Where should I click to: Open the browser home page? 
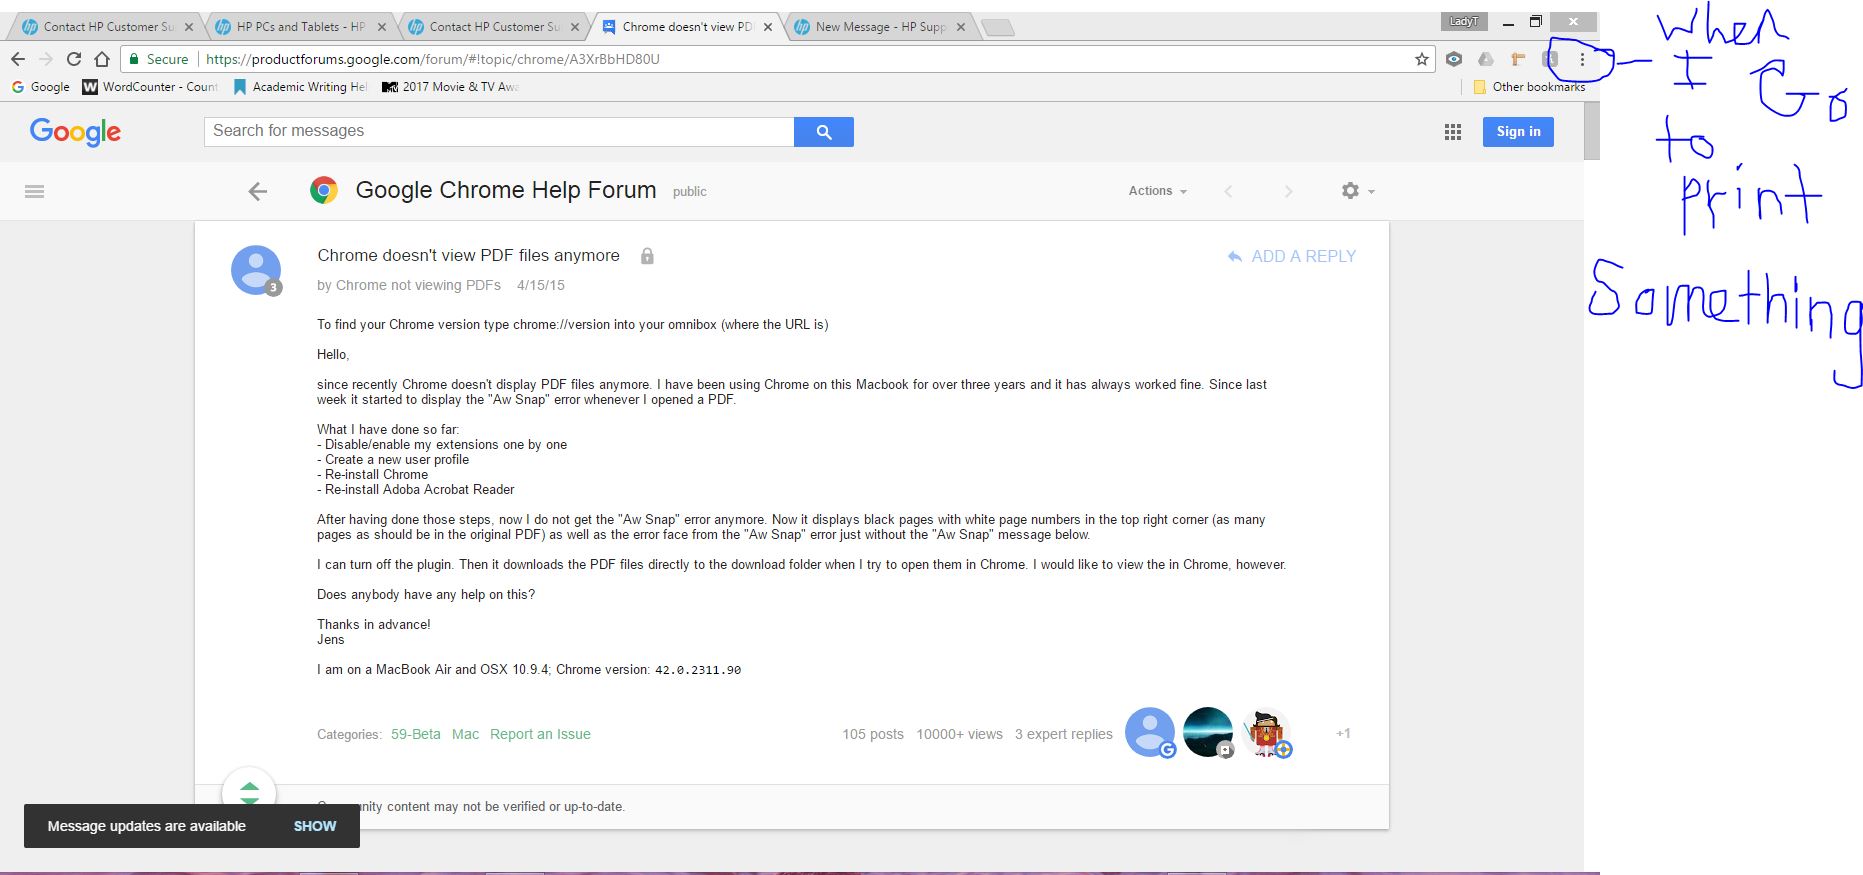(x=102, y=59)
